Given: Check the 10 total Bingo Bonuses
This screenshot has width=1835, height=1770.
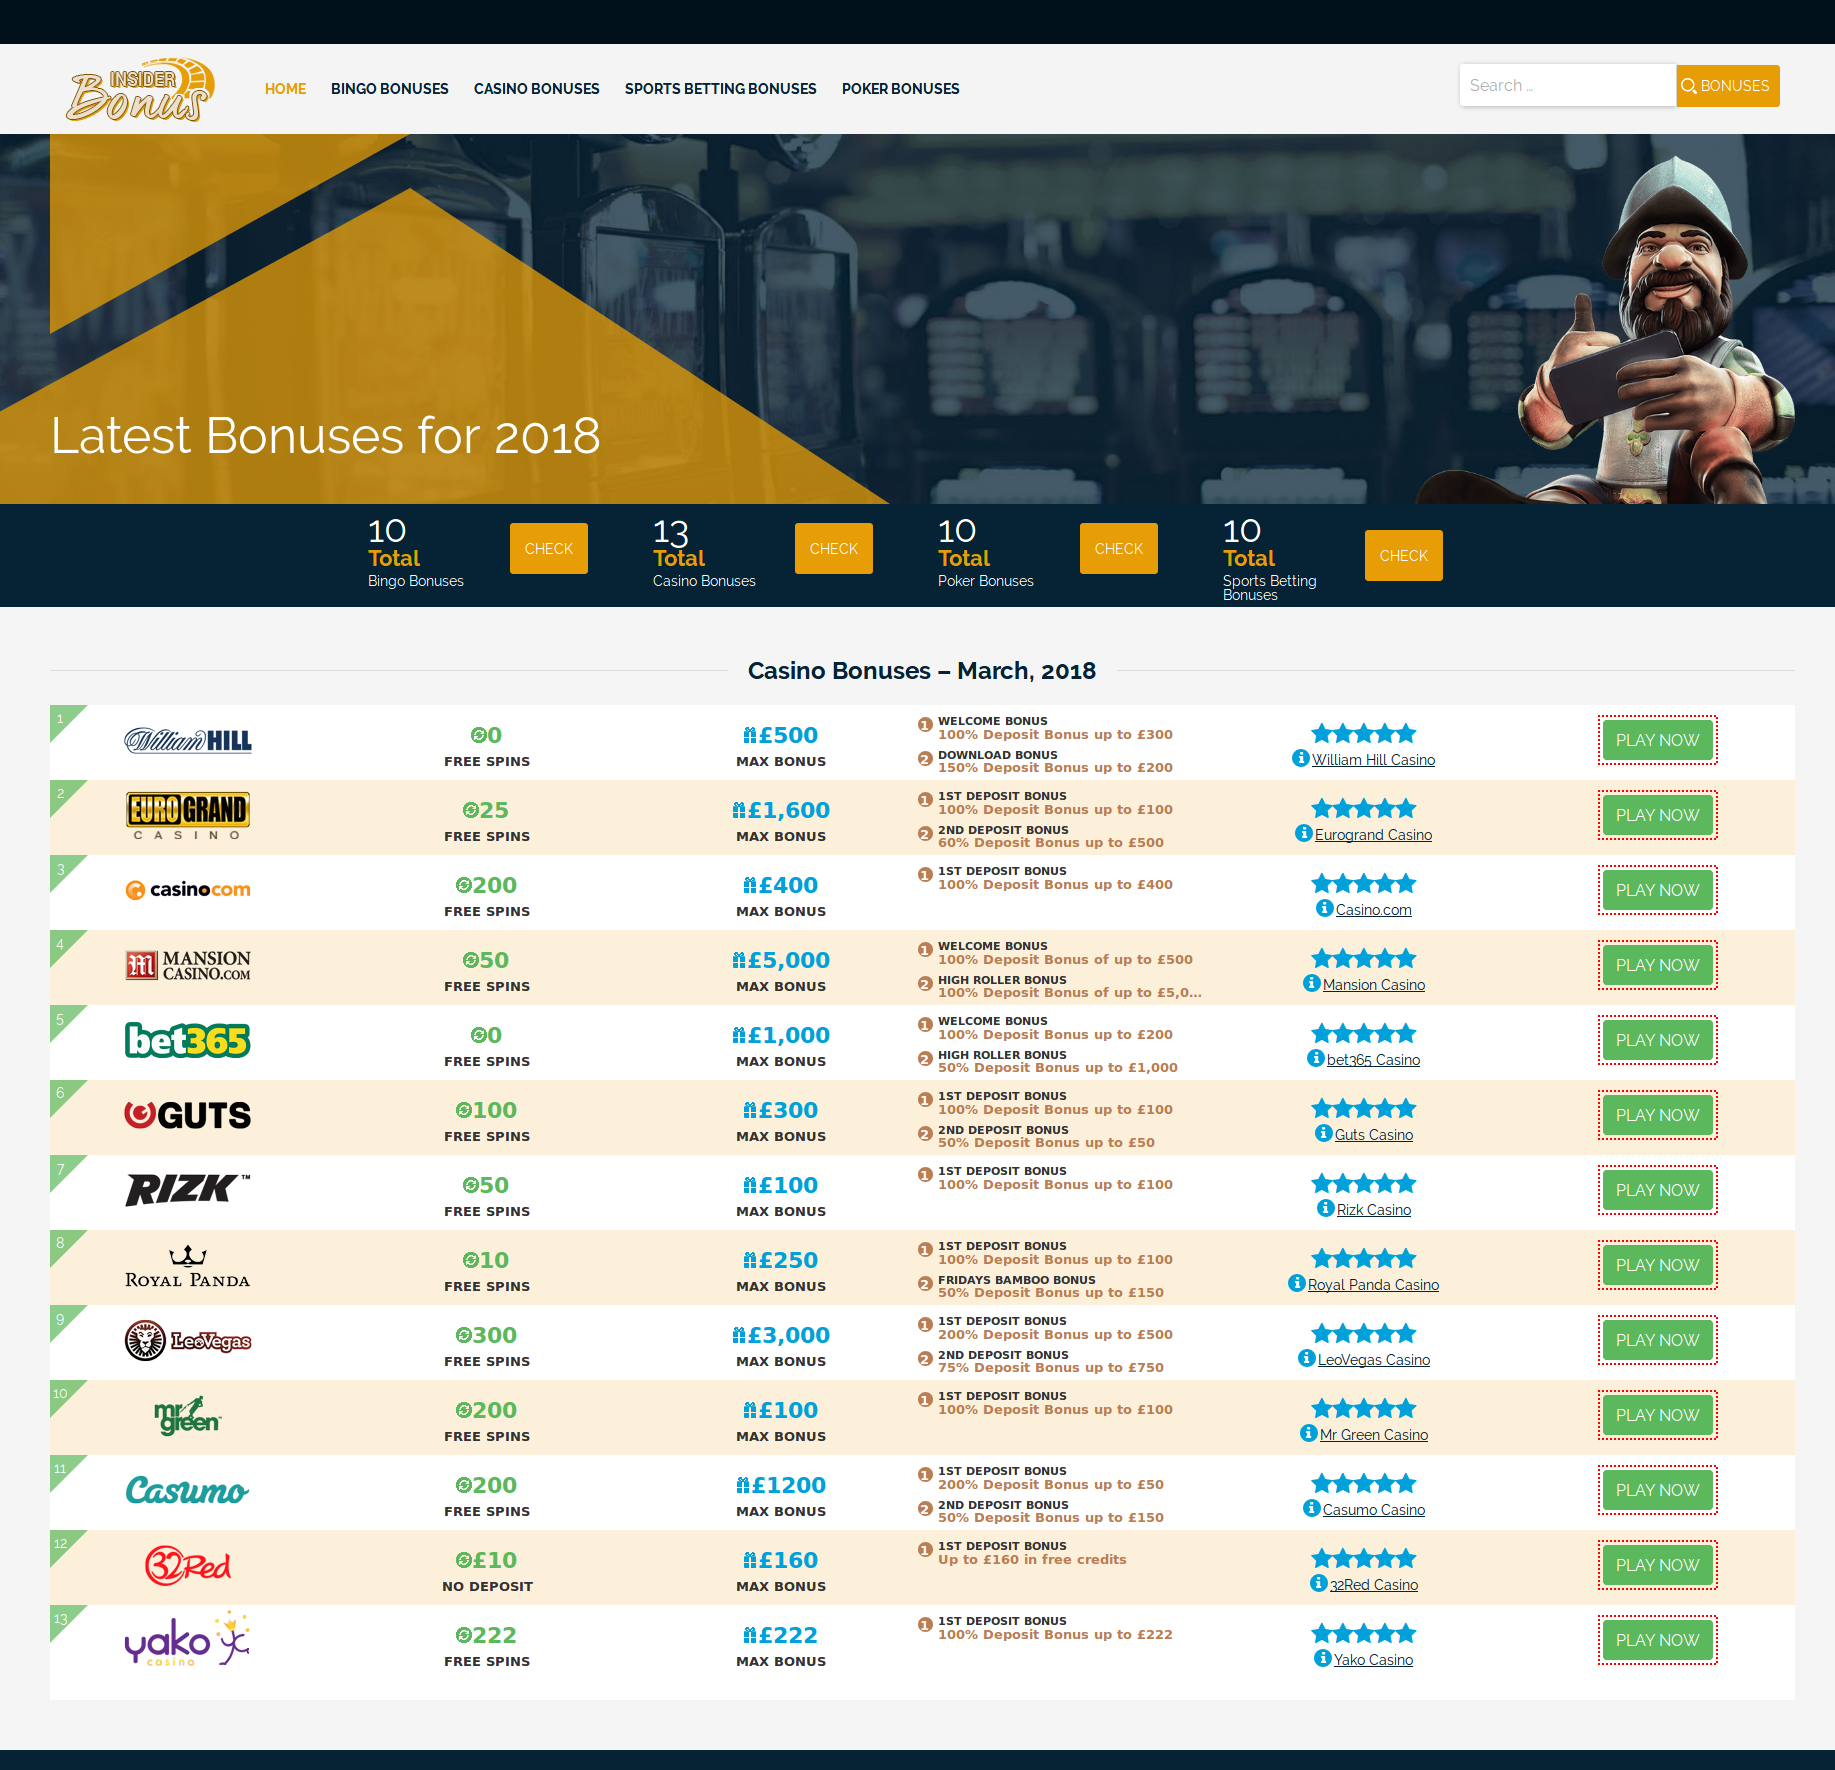Looking at the screenshot, I should 549,549.
